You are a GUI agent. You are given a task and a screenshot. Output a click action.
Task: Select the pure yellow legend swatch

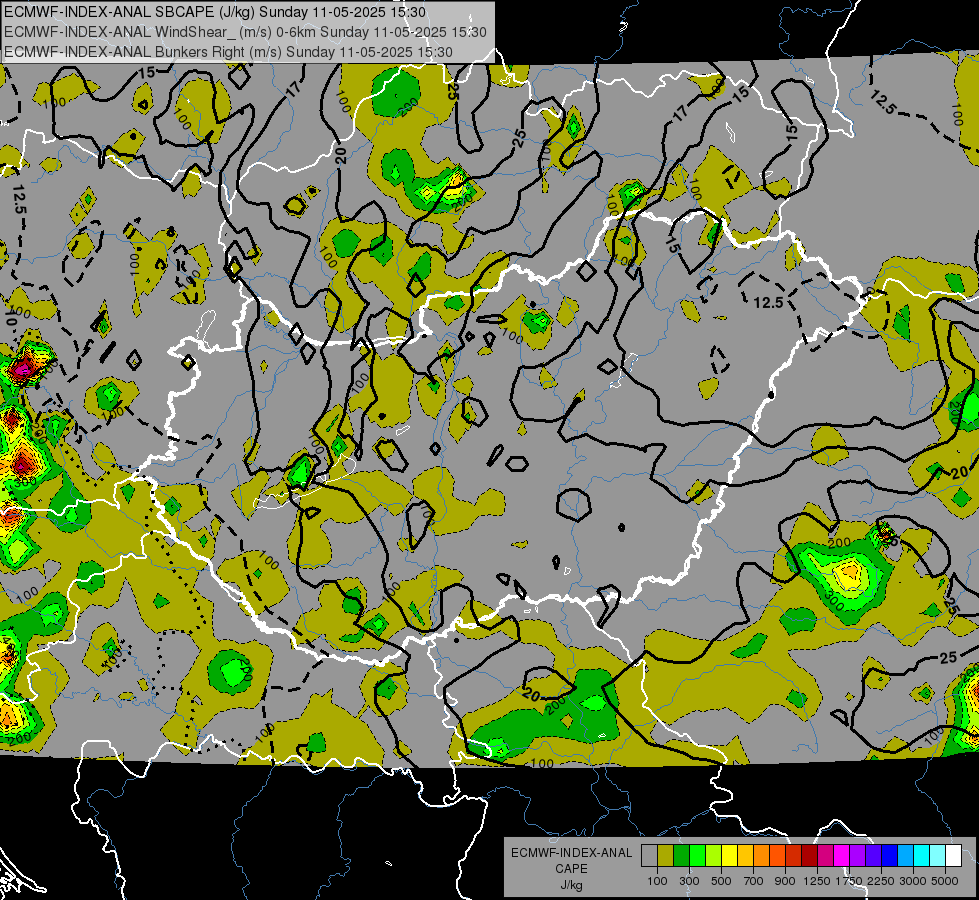tap(729, 856)
